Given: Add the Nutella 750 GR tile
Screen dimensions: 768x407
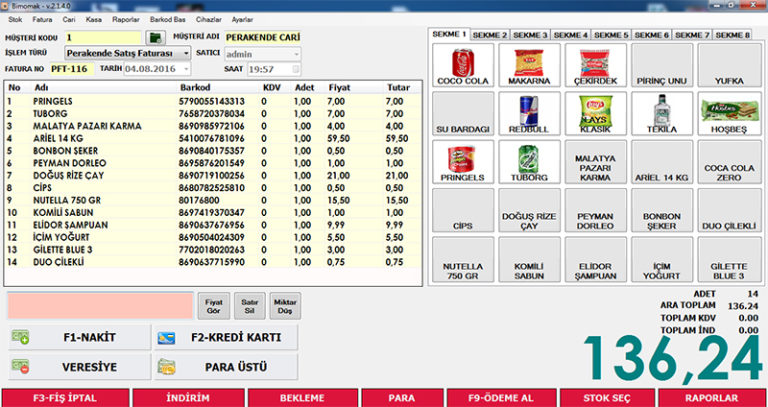Looking at the screenshot, I should (x=463, y=260).
